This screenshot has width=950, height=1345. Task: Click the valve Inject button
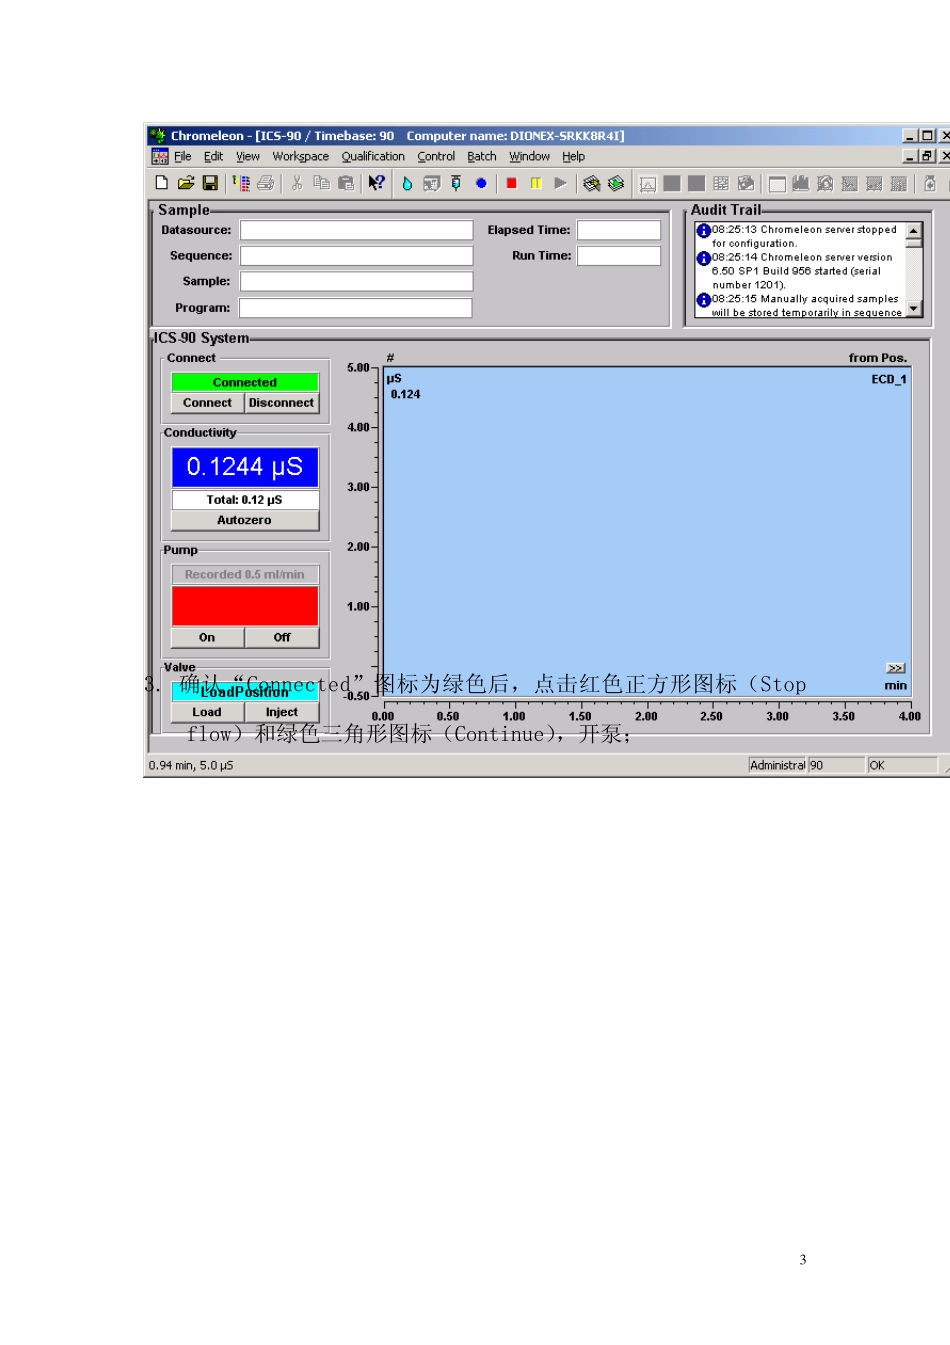click(x=282, y=712)
